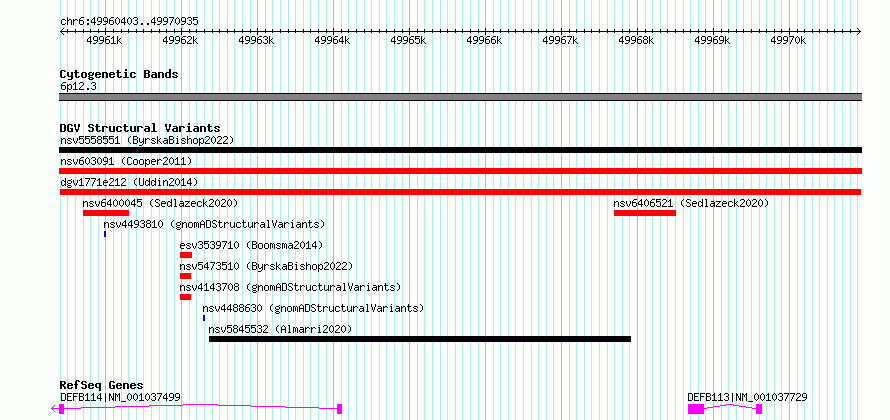
Task: Click the 6p12.3 band label
Action: coord(78,86)
